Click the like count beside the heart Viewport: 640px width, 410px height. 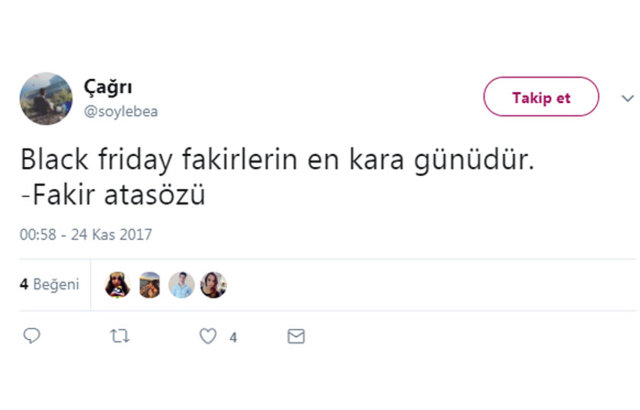(x=233, y=338)
